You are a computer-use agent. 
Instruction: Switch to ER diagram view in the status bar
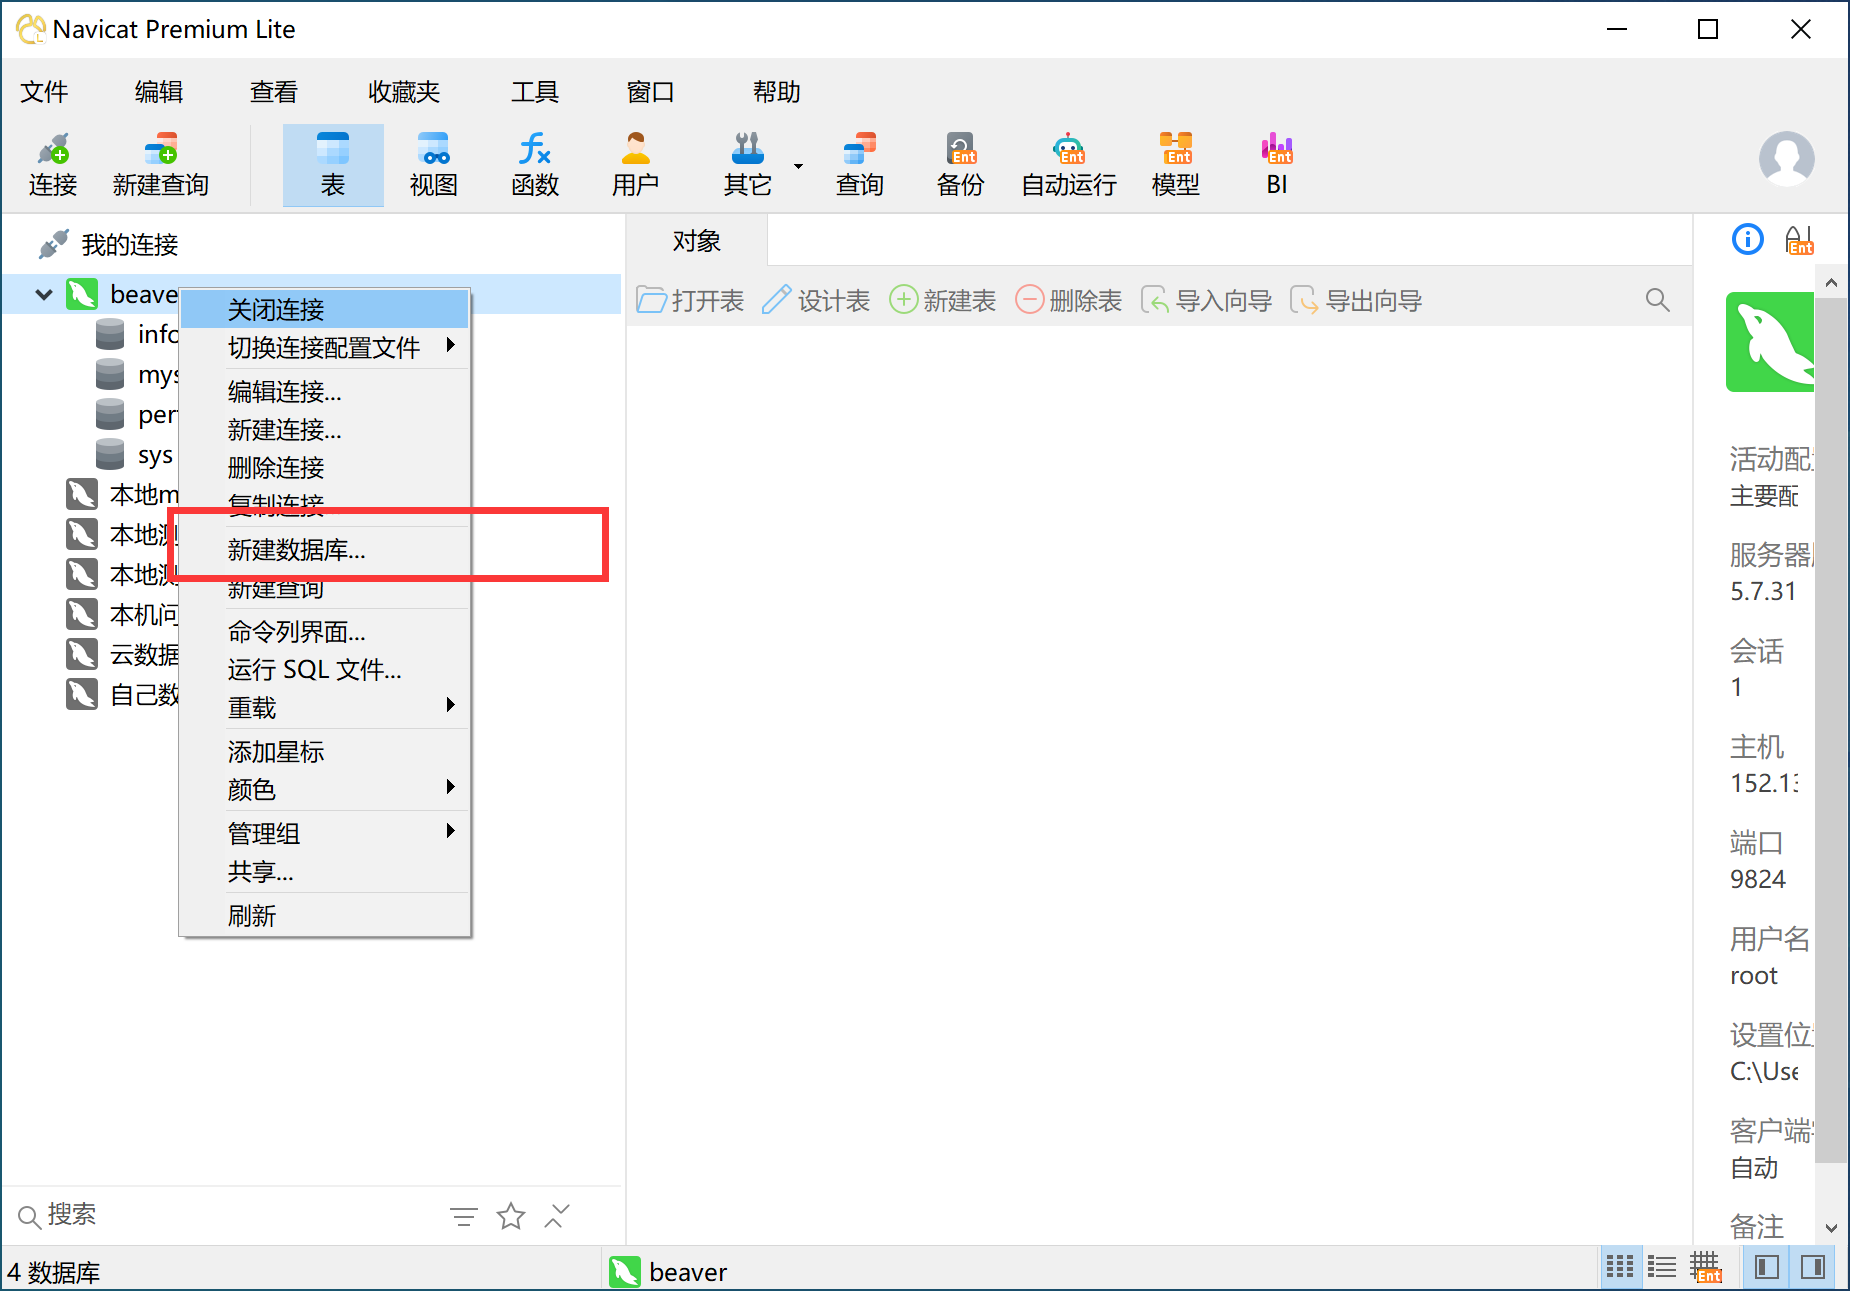click(x=1706, y=1267)
